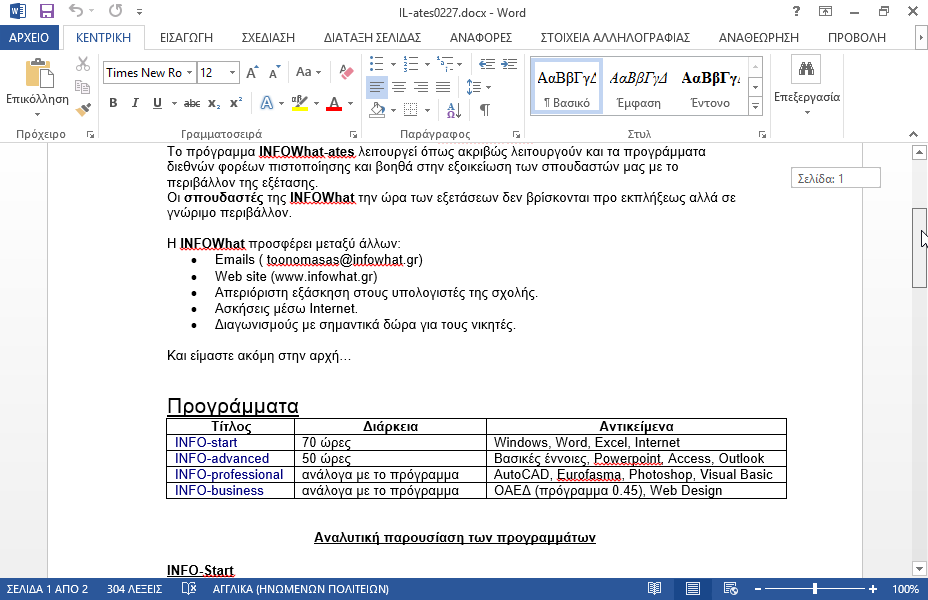The height and width of the screenshot is (600, 928).
Task: Switch to the ΣΧΕΔΙΑΣΗ ribbon tab
Action: (x=268, y=37)
